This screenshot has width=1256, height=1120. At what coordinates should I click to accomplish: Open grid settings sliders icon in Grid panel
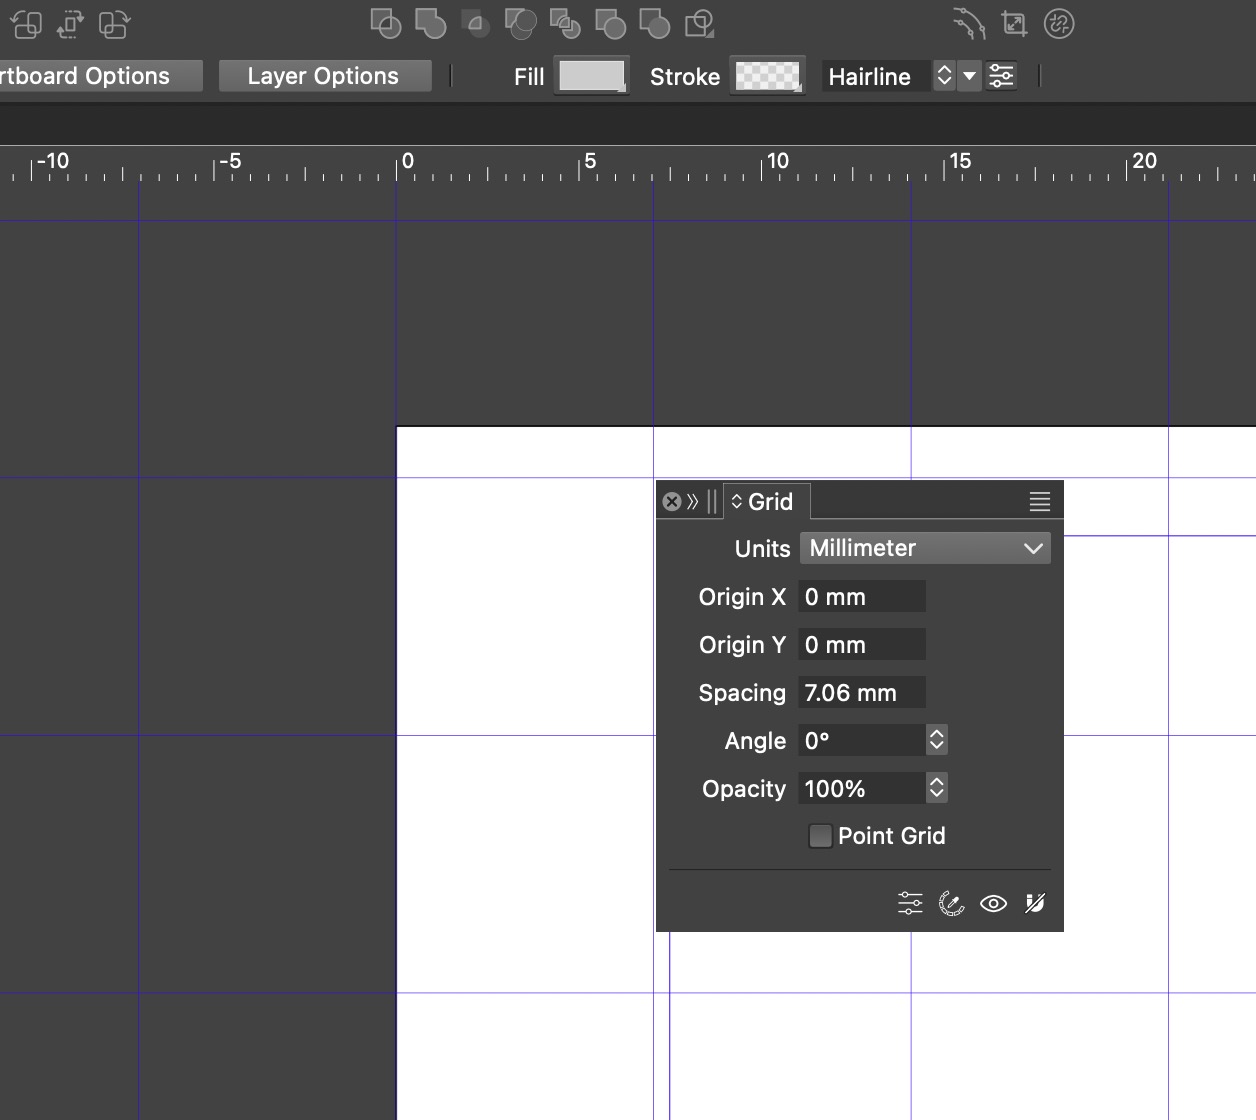[x=910, y=904]
